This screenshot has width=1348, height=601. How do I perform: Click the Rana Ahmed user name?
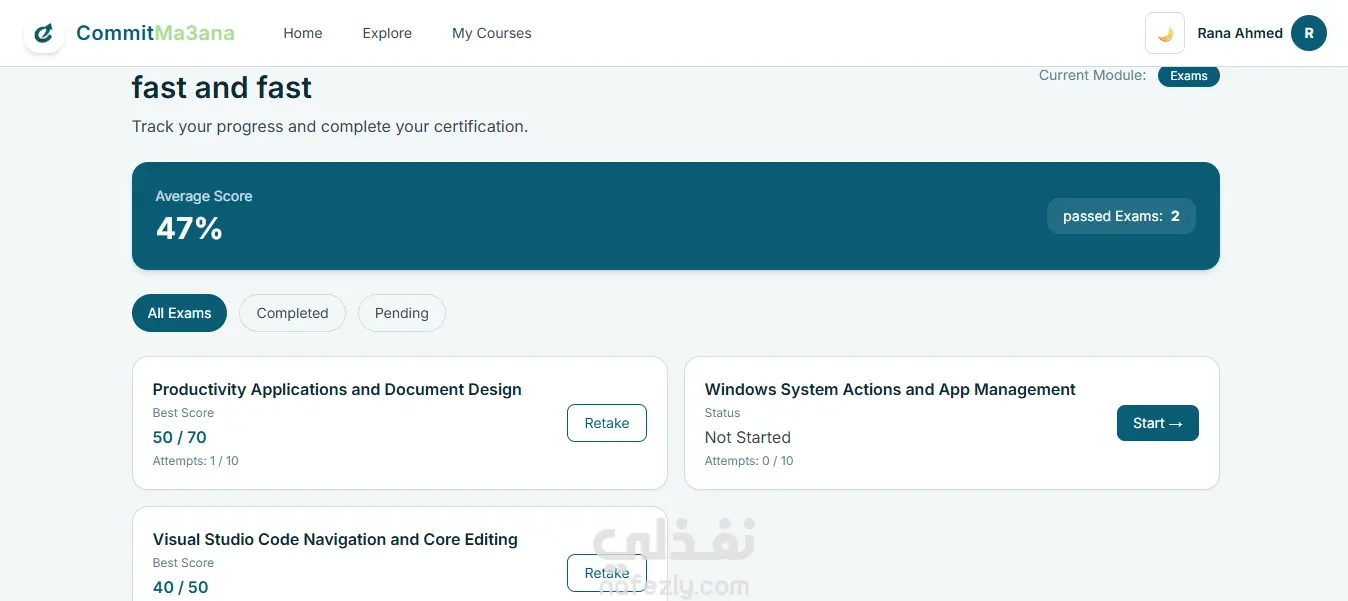click(x=1240, y=33)
